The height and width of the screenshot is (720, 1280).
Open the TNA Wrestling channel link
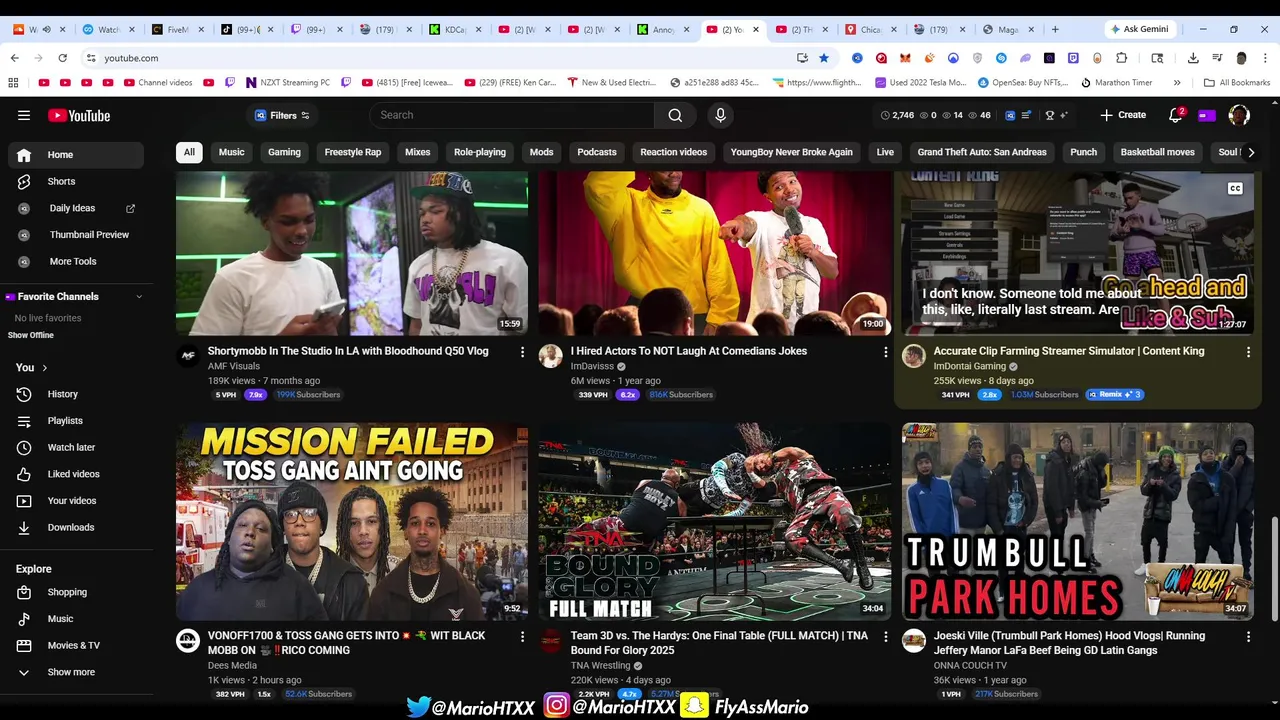(x=600, y=665)
